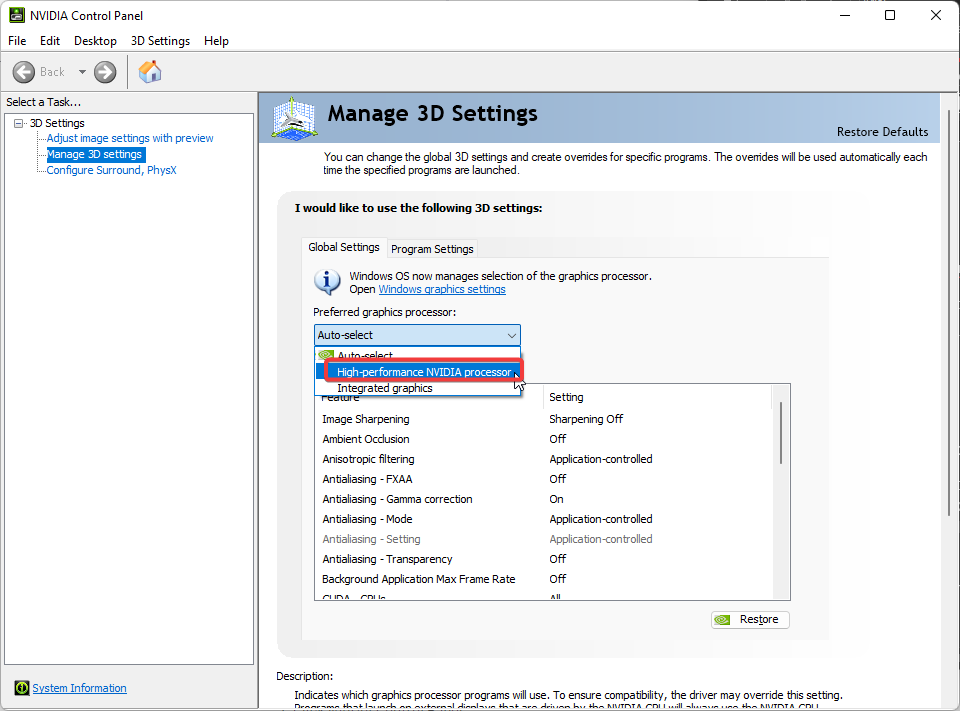960x711 pixels.
Task: Switch to Program Settings tab
Action: (432, 249)
